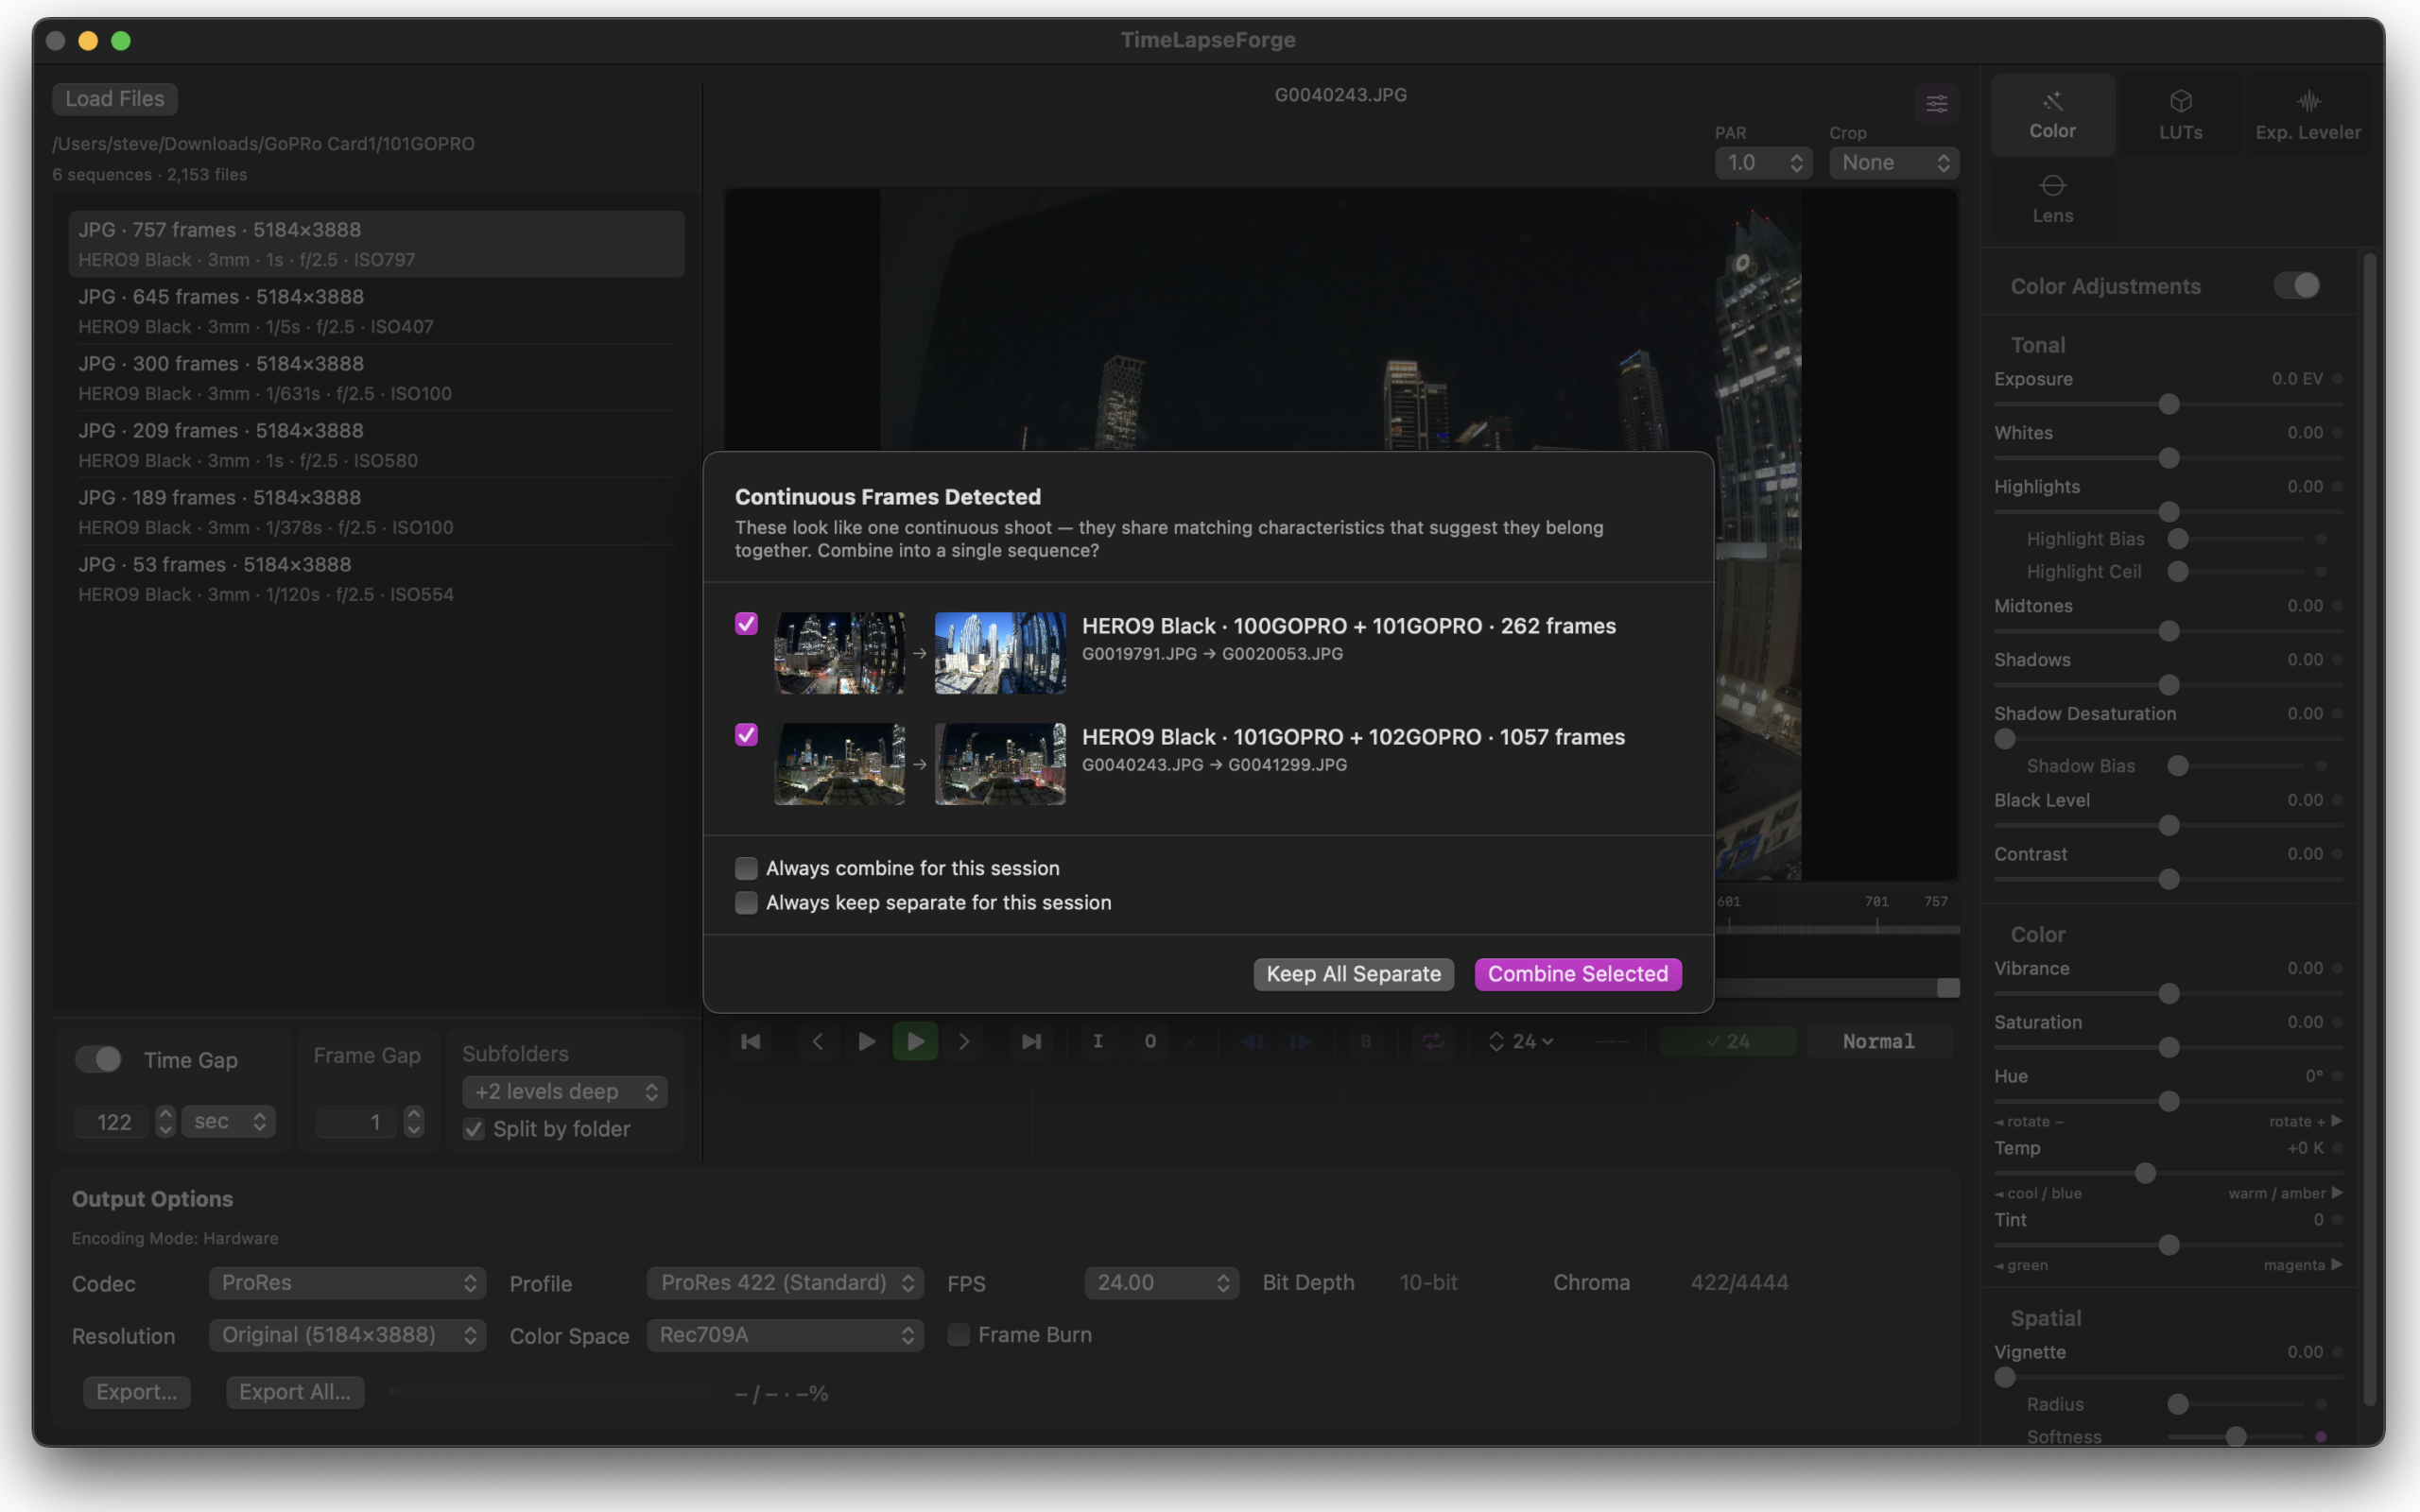
Task: Click the Export... button
Action: 137,1392
